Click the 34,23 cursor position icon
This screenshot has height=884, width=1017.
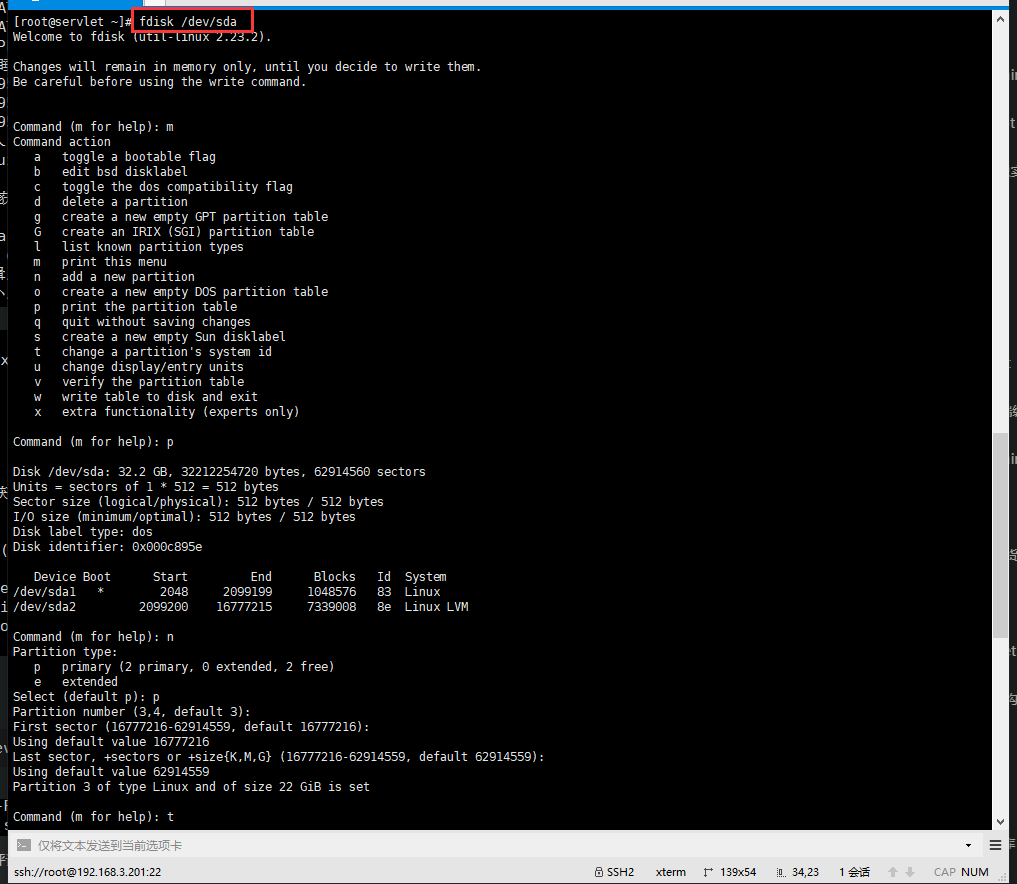click(779, 872)
